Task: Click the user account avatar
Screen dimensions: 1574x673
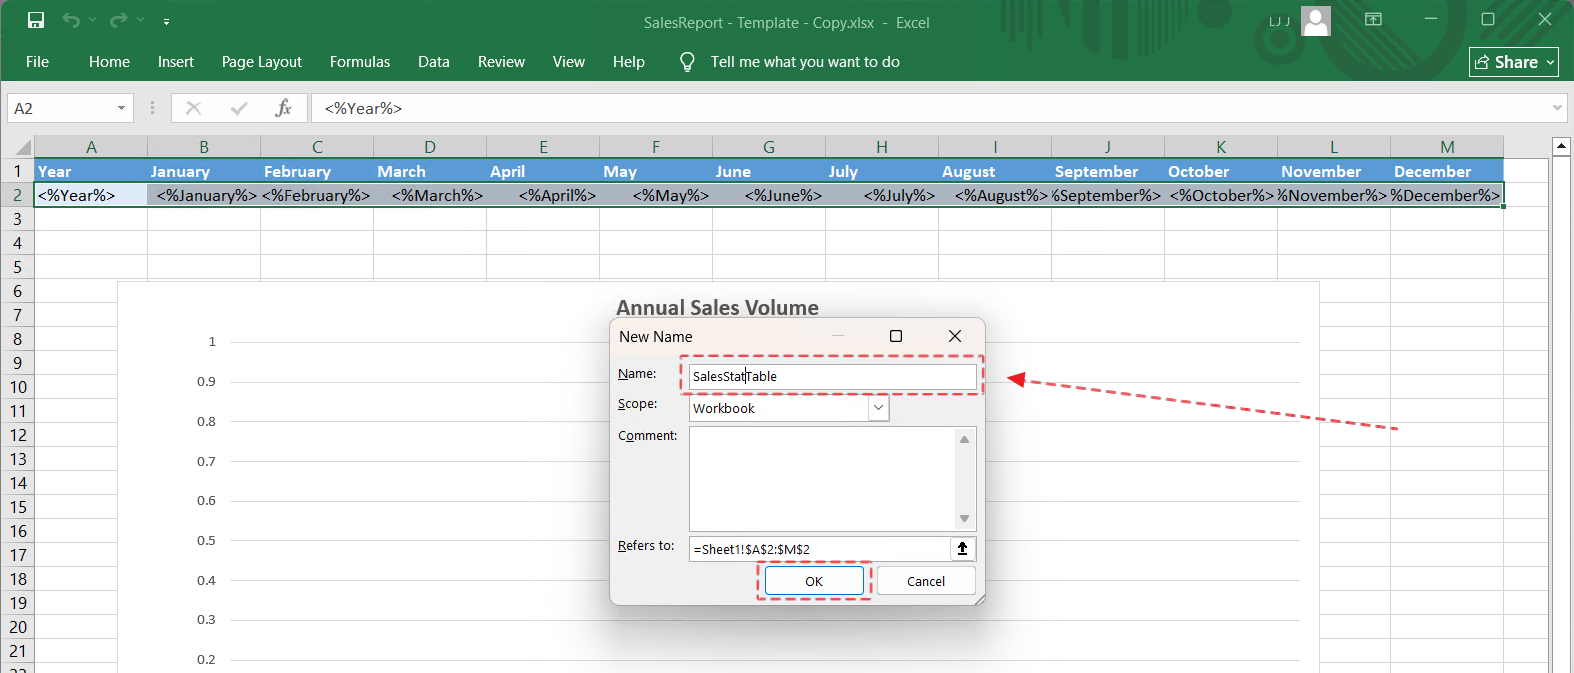Action: coord(1315,21)
